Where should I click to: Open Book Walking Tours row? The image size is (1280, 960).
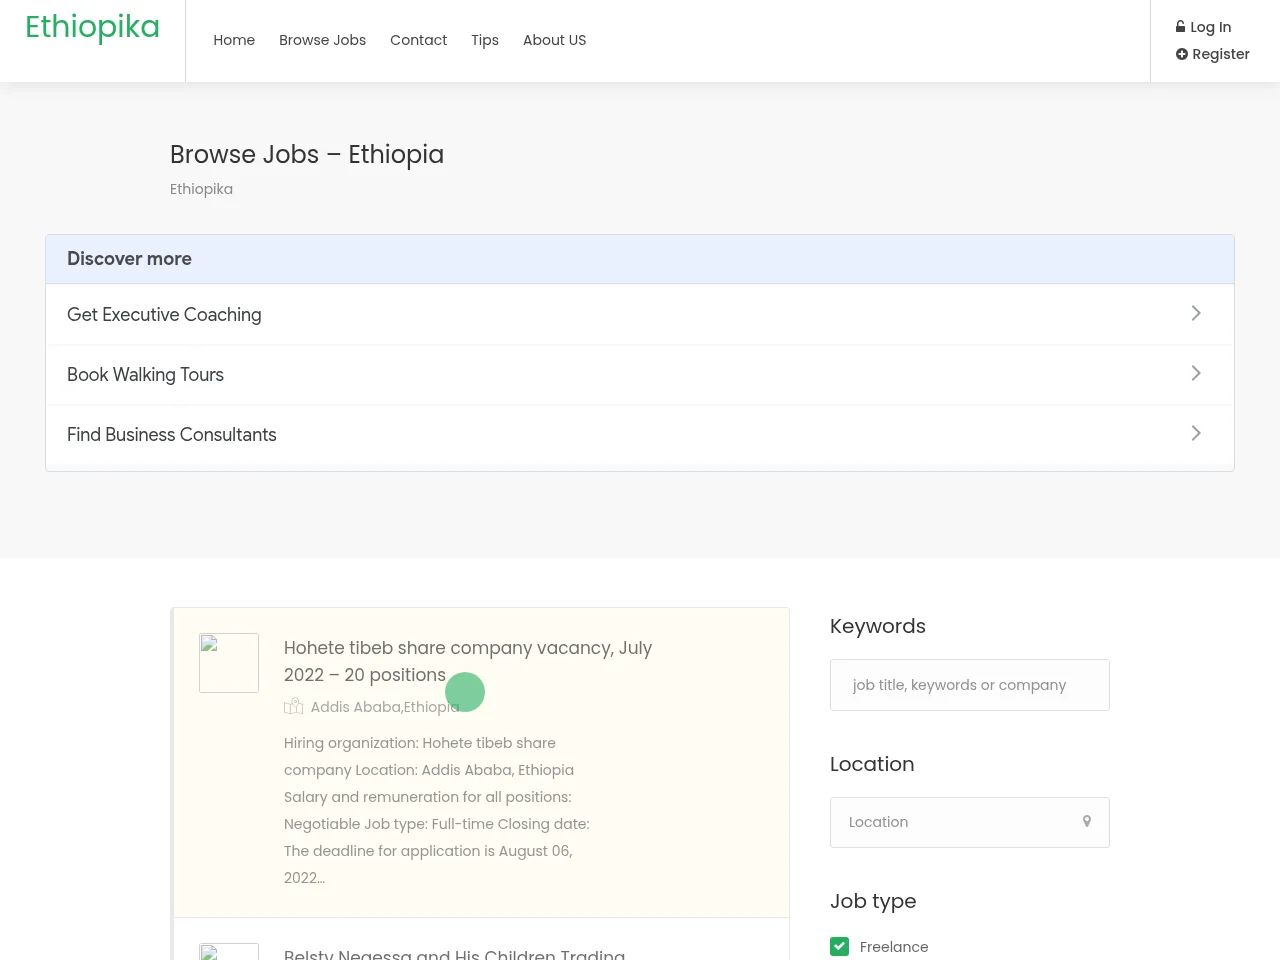pos(640,374)
